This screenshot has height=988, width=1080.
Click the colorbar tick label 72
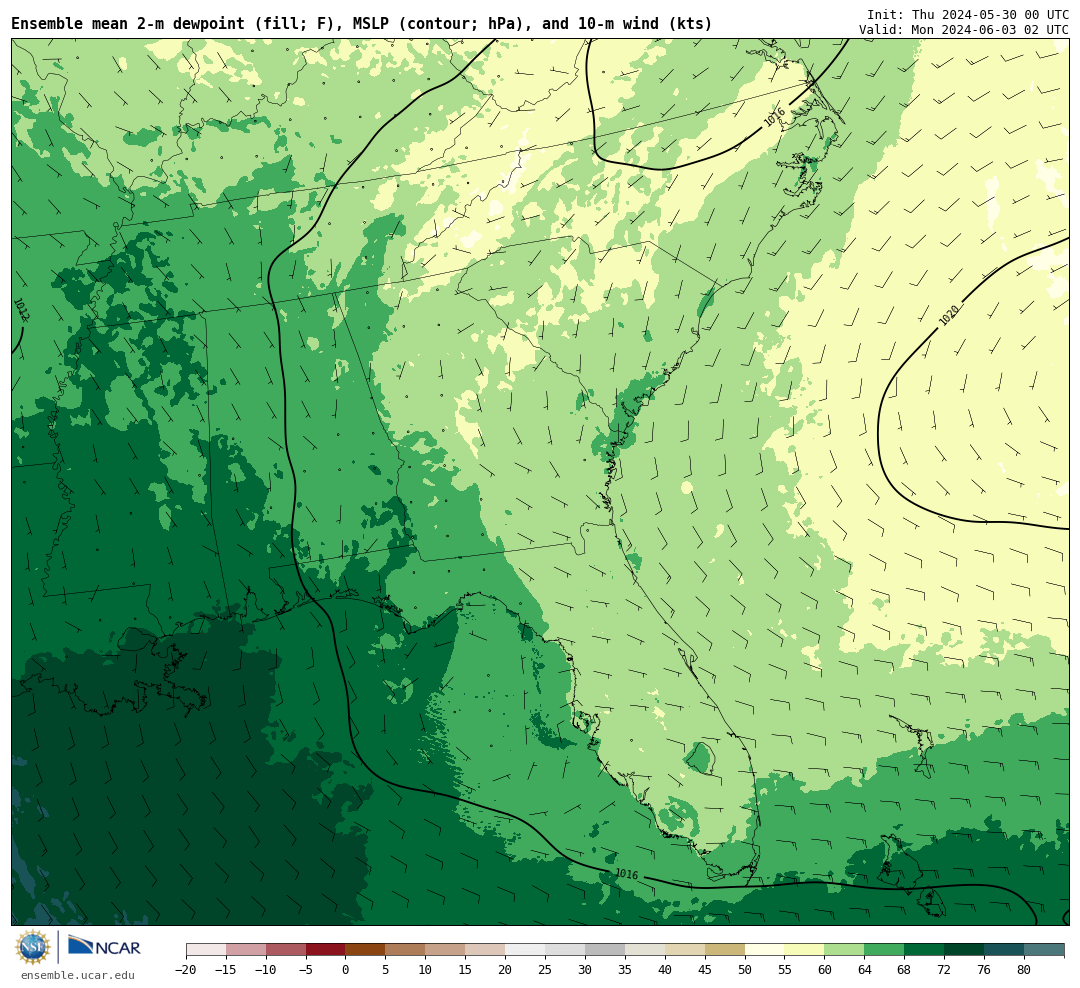pos(944,970)
